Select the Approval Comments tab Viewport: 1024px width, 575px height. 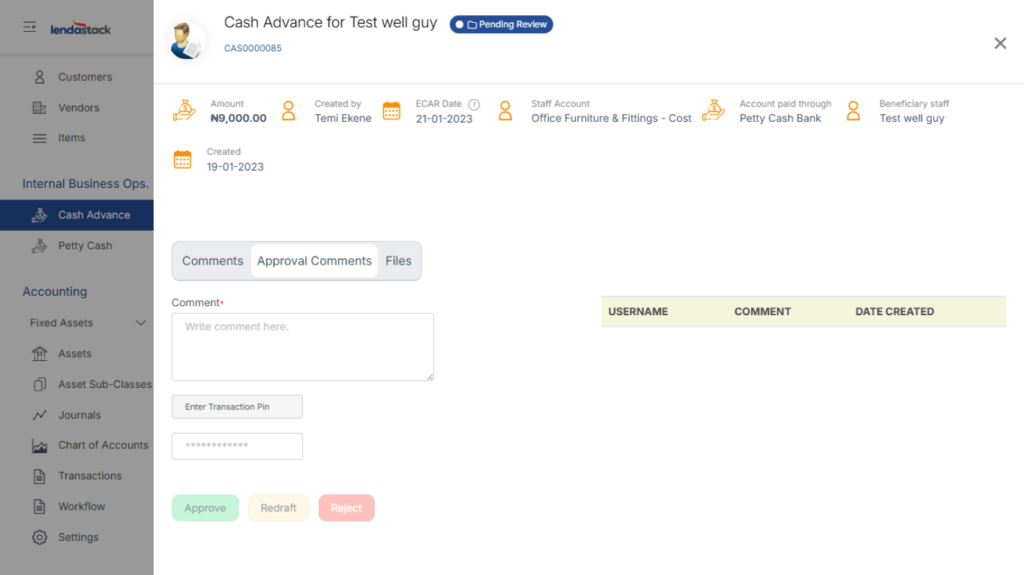coord(314,261)
